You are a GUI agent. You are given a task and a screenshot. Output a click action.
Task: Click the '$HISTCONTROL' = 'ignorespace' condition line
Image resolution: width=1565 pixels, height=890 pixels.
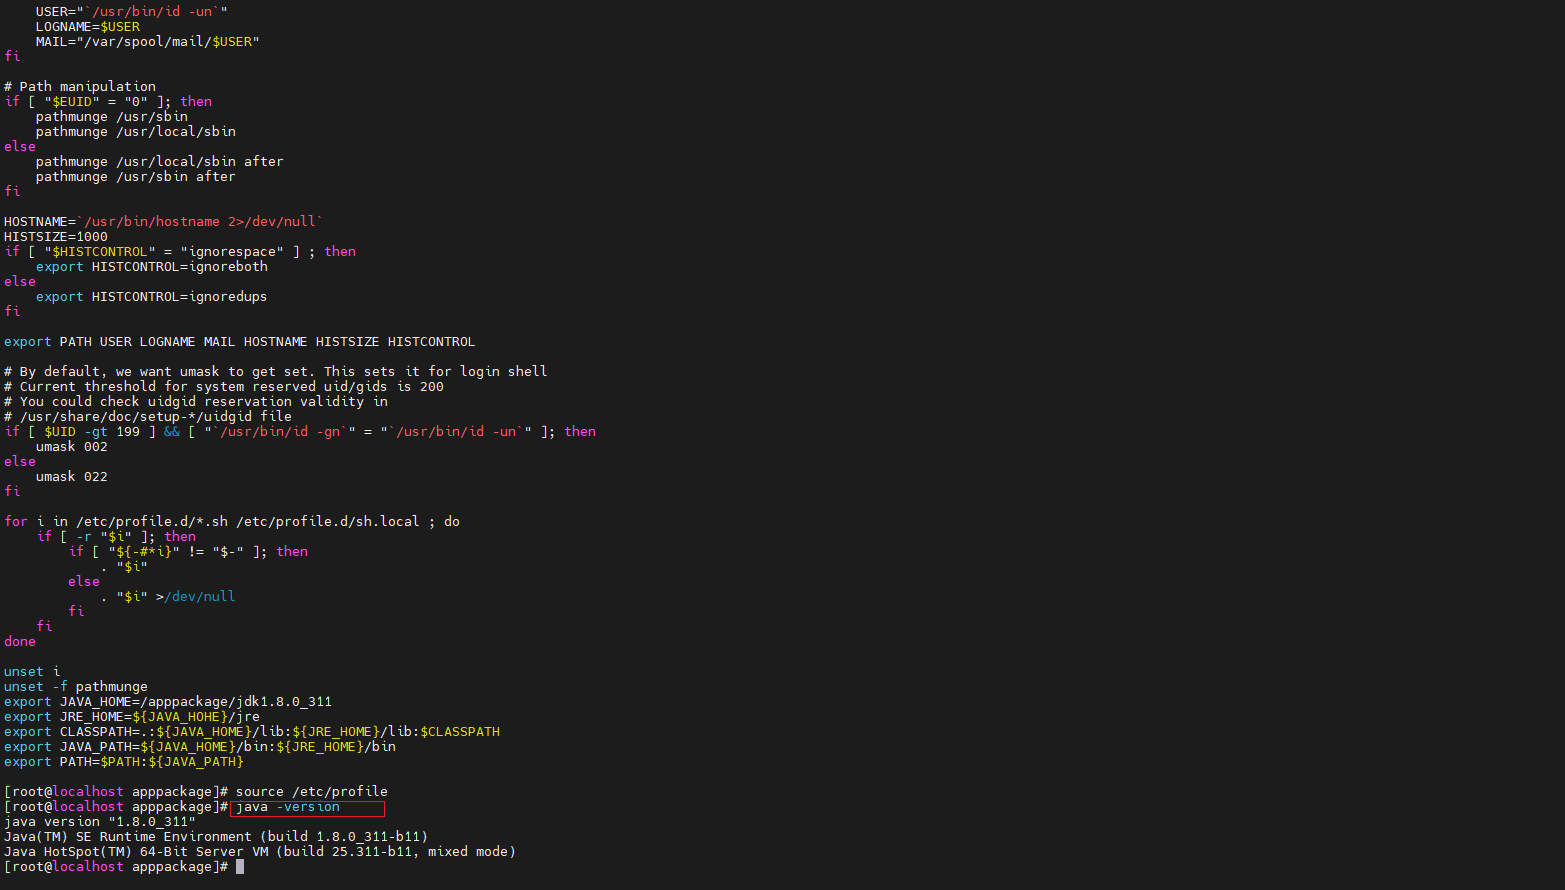pyautogui.click(x=180, y=252)
